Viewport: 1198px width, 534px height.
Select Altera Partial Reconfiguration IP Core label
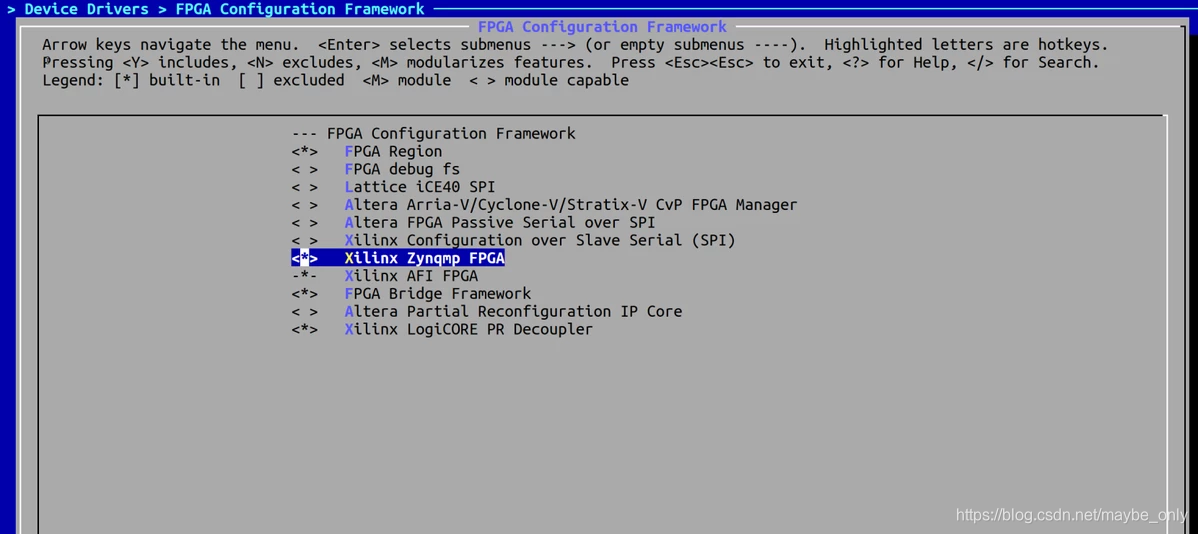[513, 312]
